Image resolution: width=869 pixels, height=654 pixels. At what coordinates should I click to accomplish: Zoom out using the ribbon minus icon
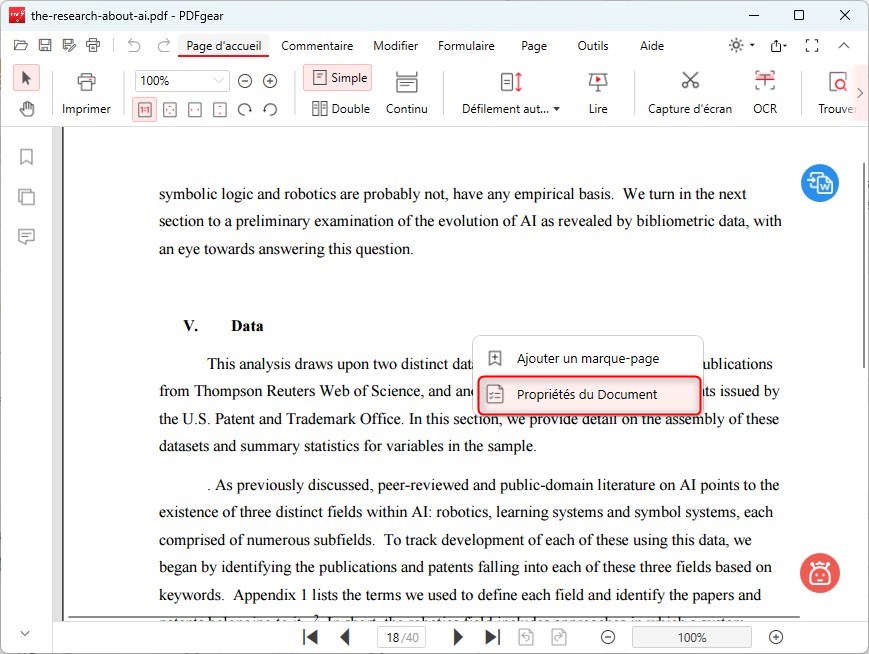point(245,81)
